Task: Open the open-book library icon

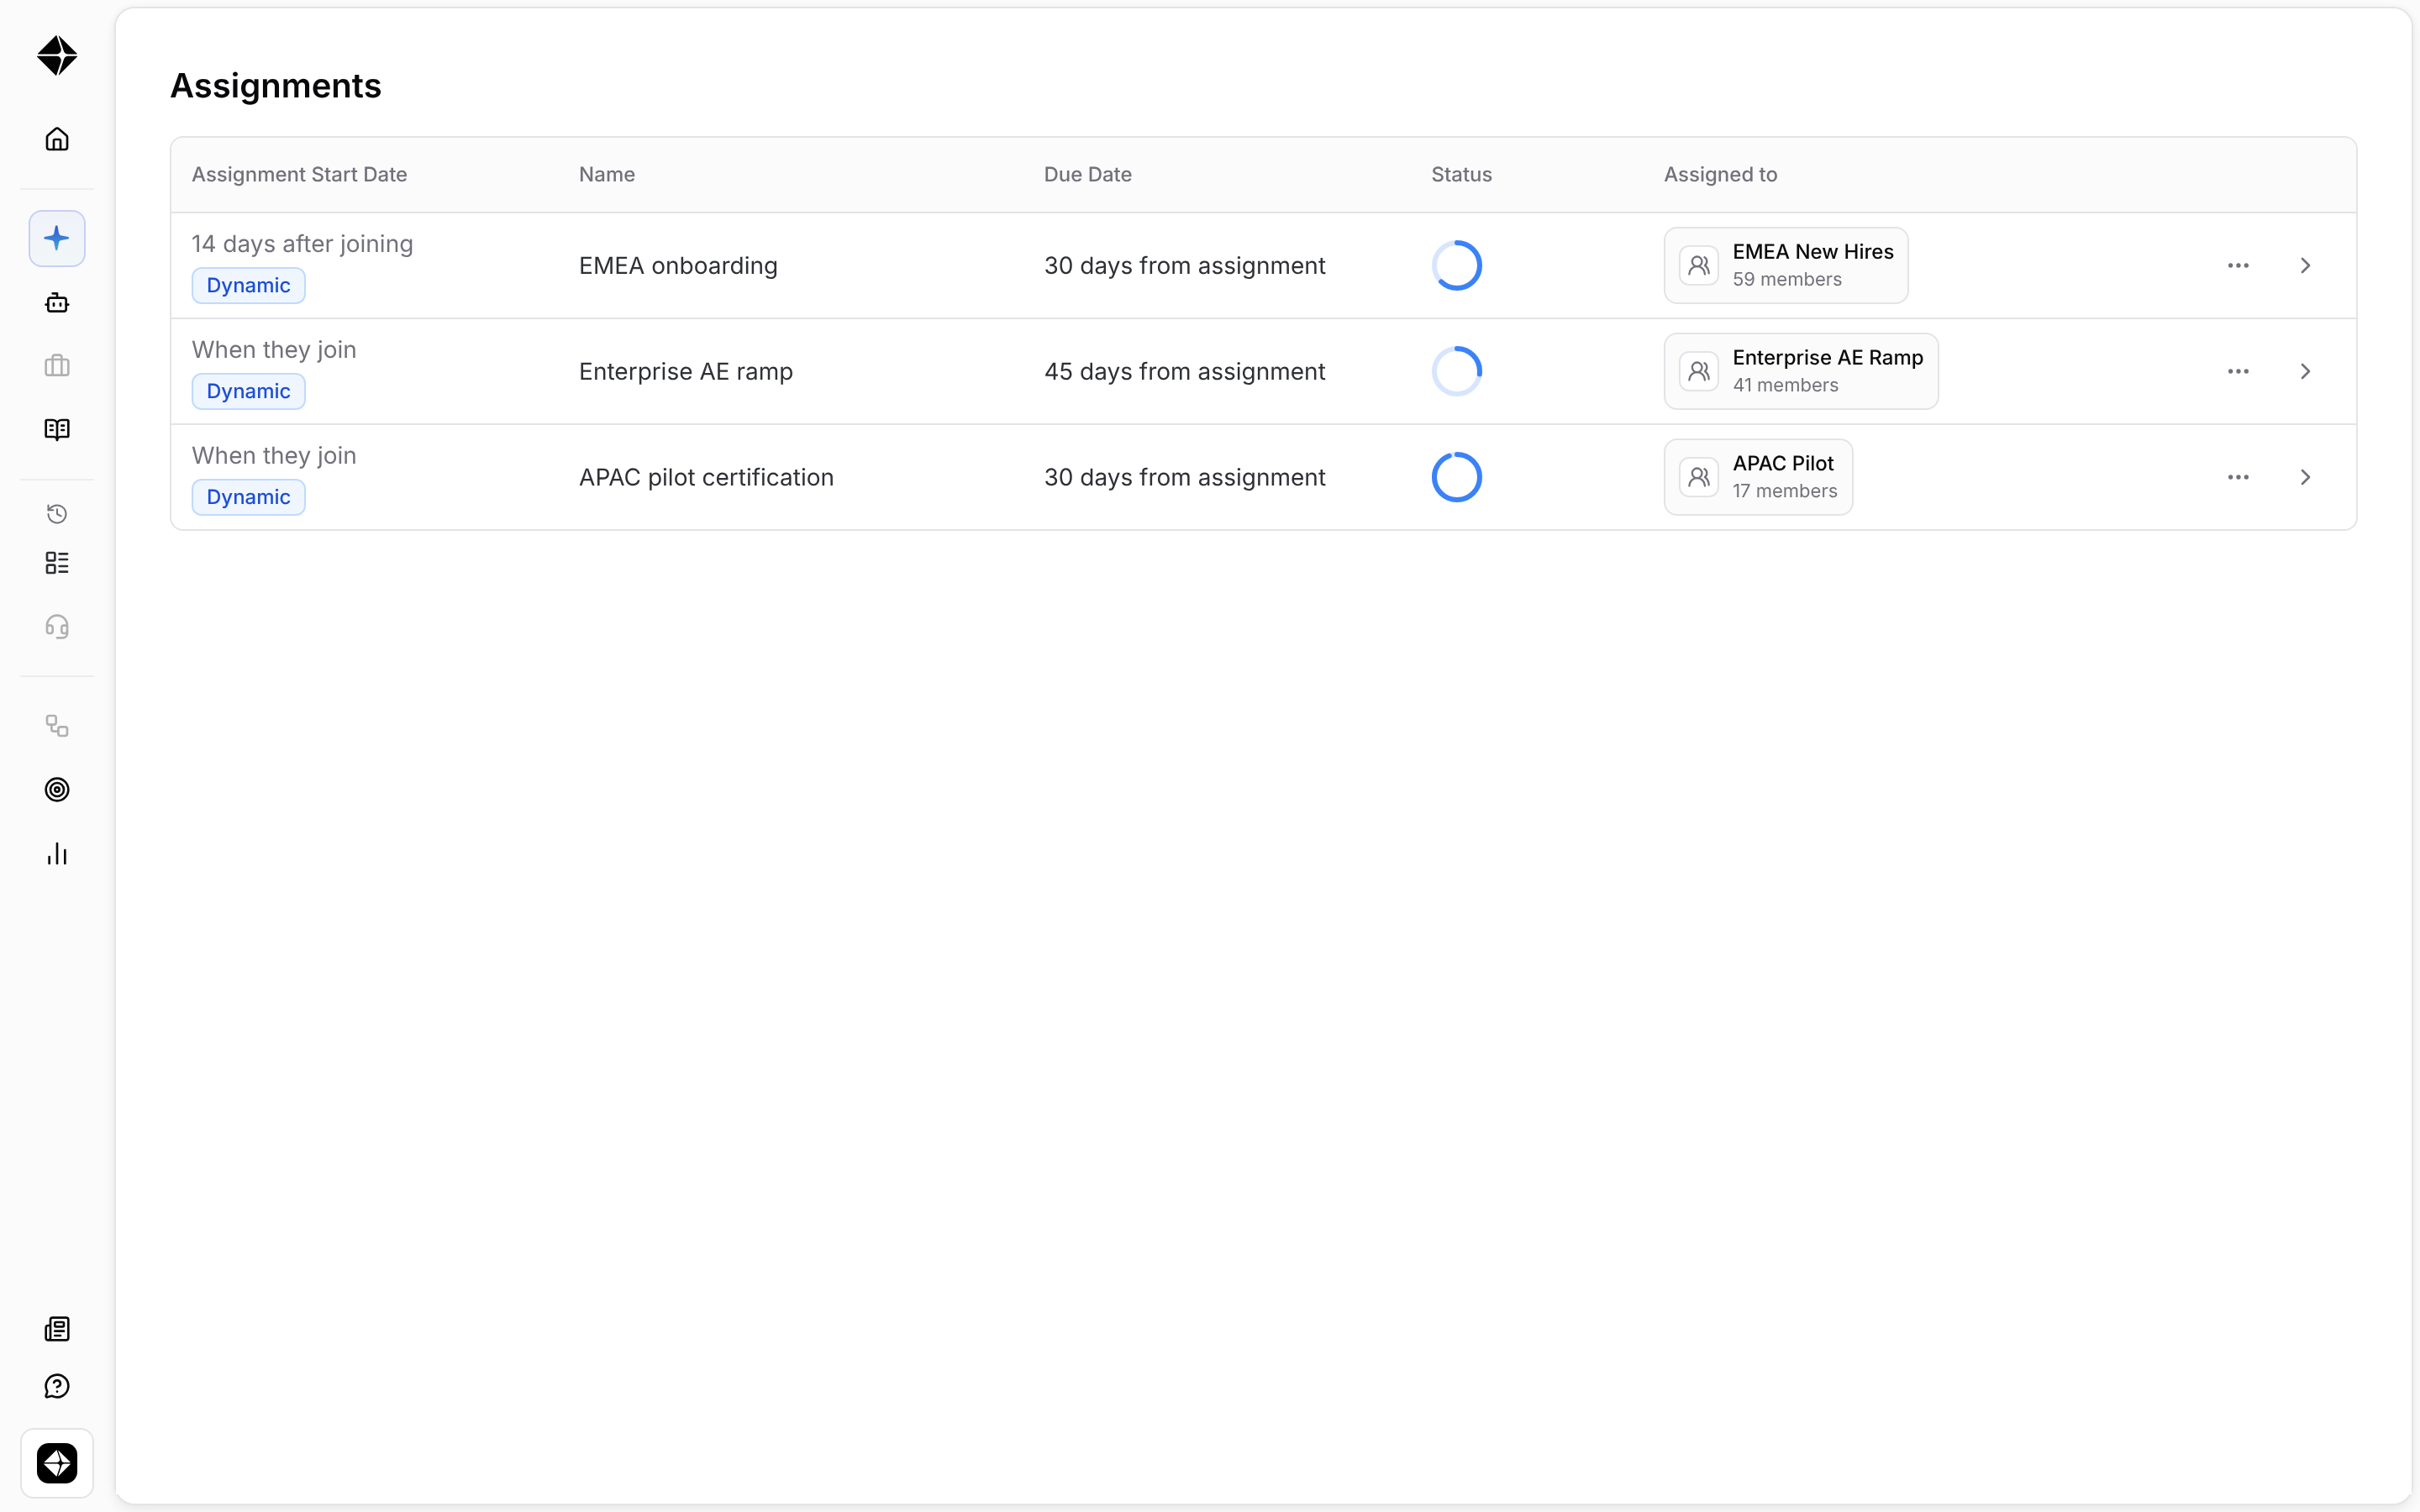Action: pos(57,430)
